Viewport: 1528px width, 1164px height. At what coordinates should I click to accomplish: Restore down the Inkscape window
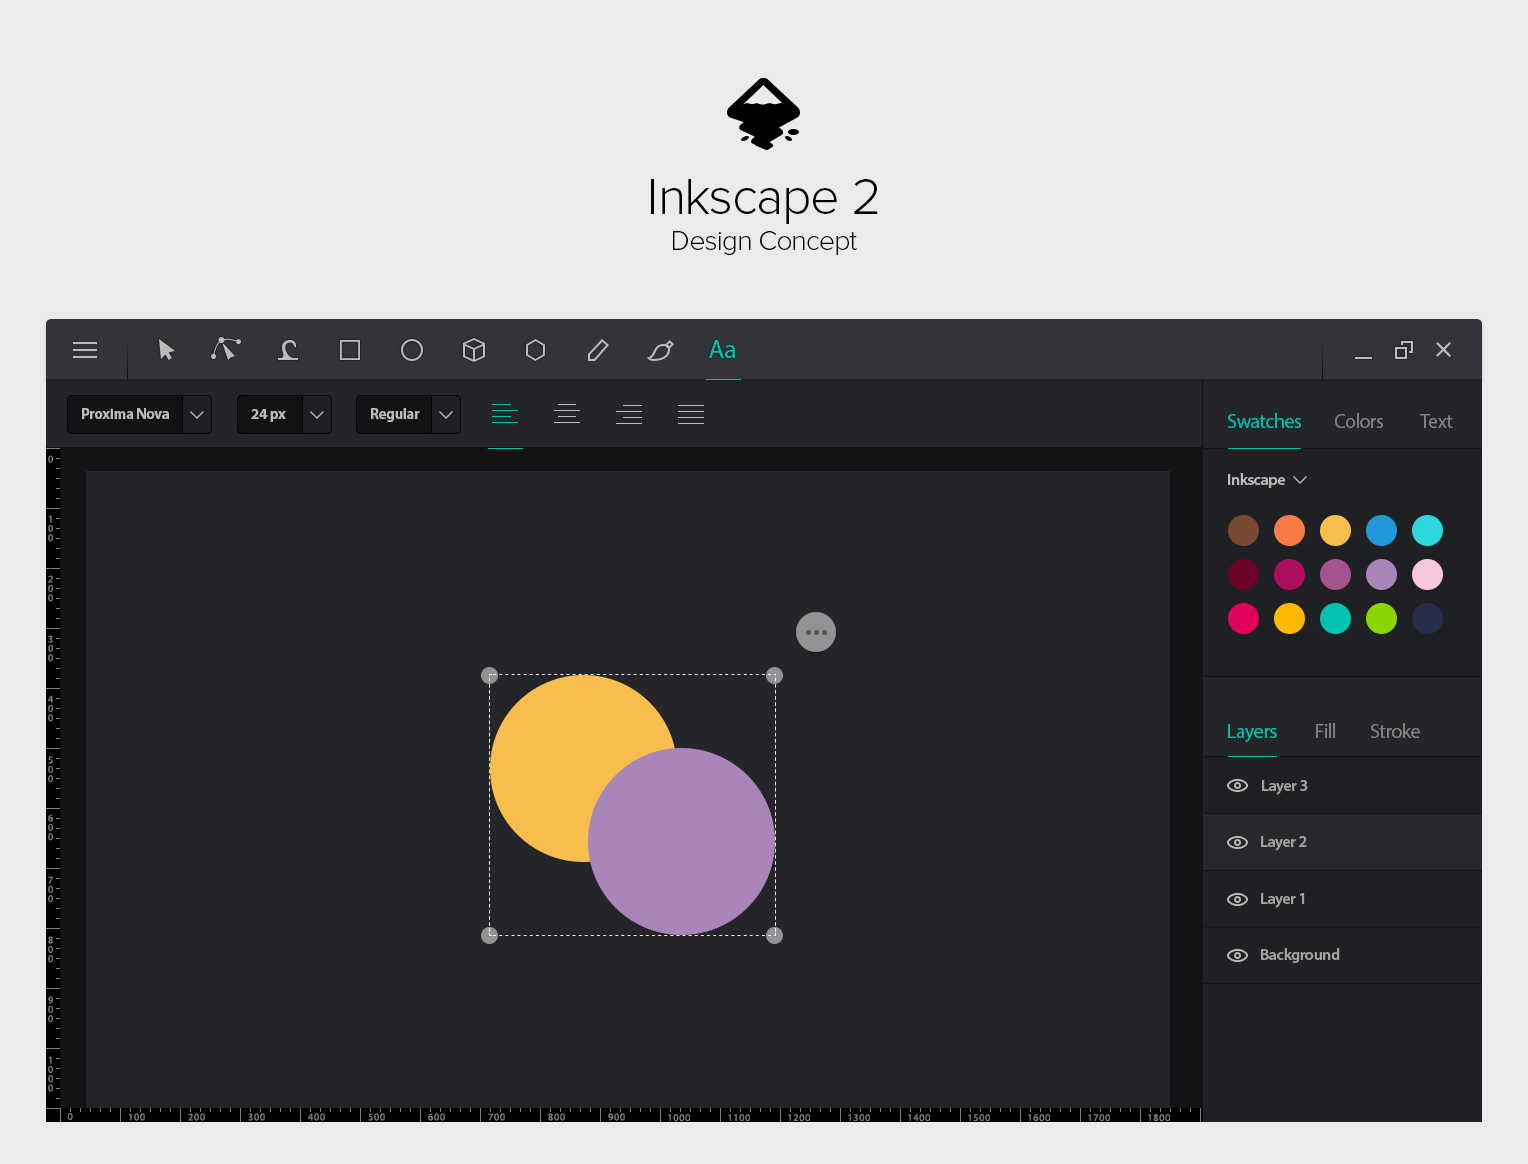click(x=1404, y=350)
